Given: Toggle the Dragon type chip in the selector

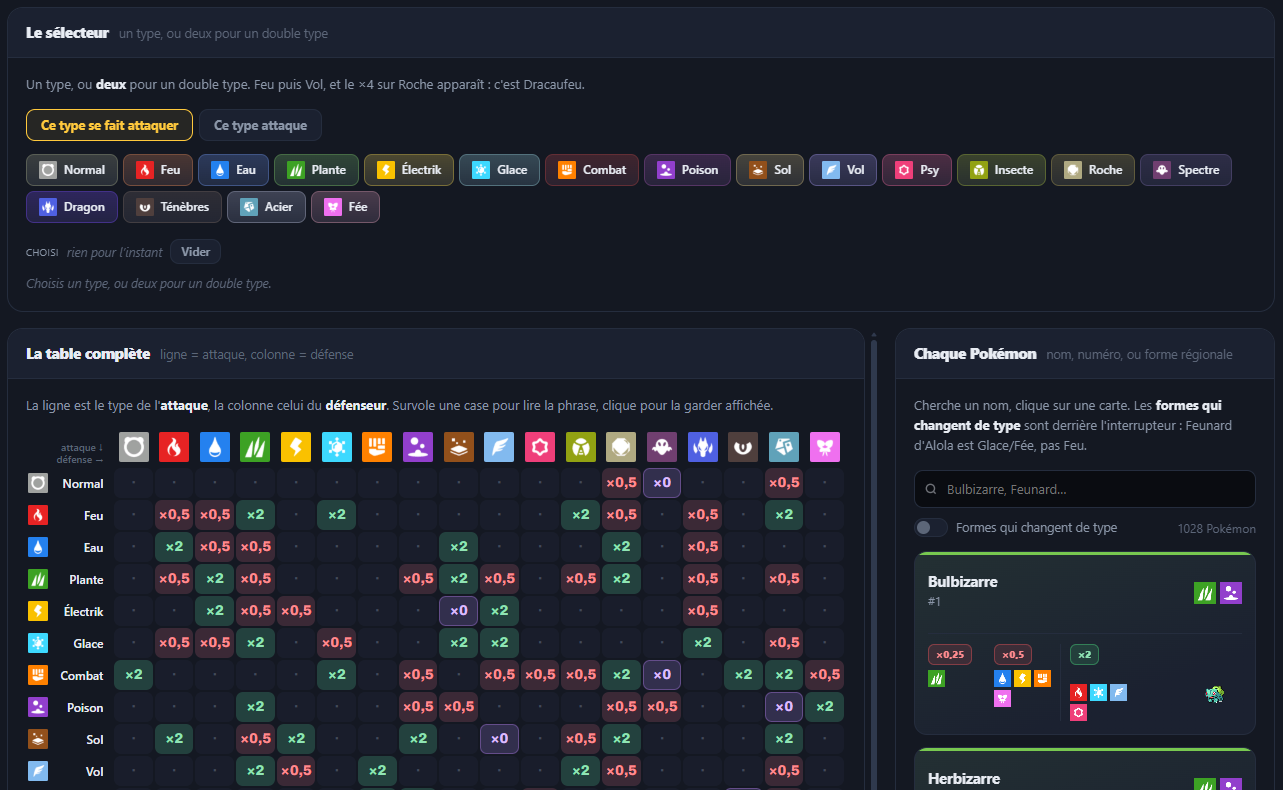Looking at the screenshot, I should coord(71,207).
